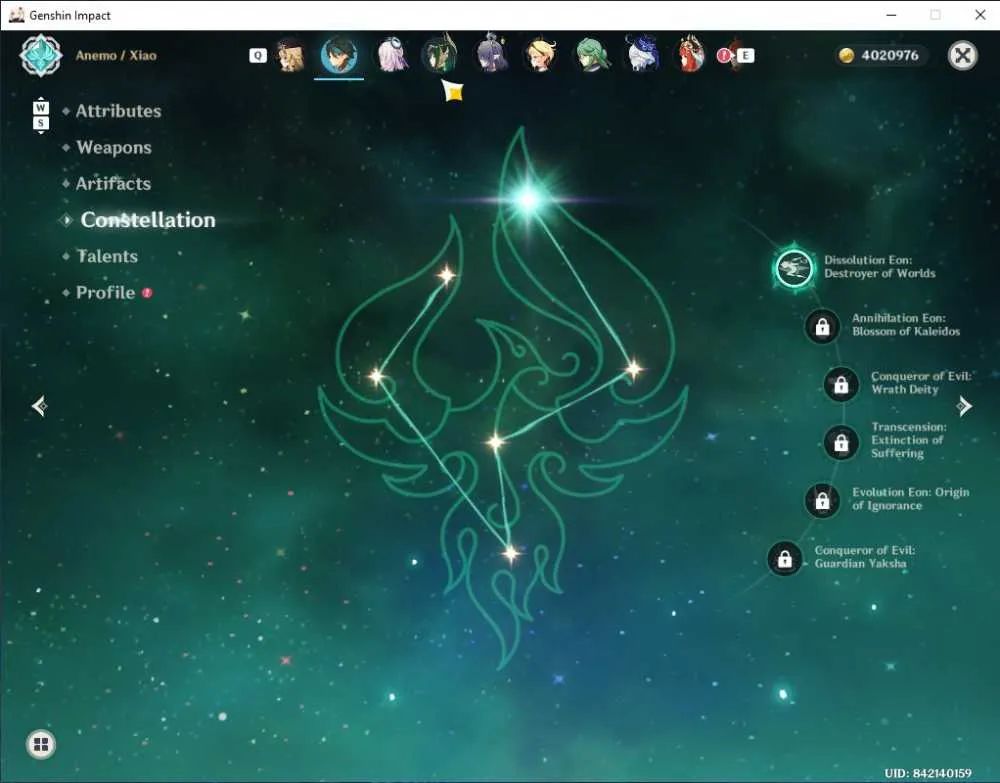The width and height of the screenshot is (1000, 783).
Task: Go to the next character with right arrow
Action: click(965, 406)
